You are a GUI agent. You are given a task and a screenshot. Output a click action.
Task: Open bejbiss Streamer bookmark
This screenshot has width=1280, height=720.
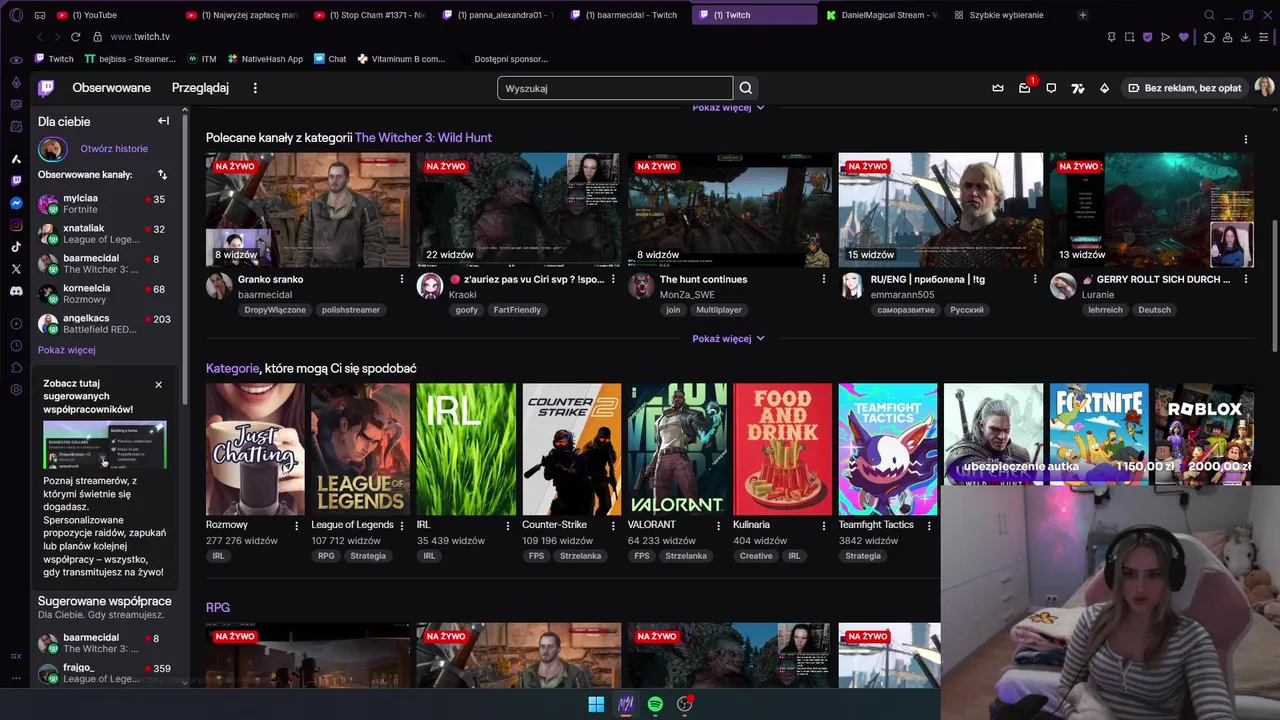[130, 59]
